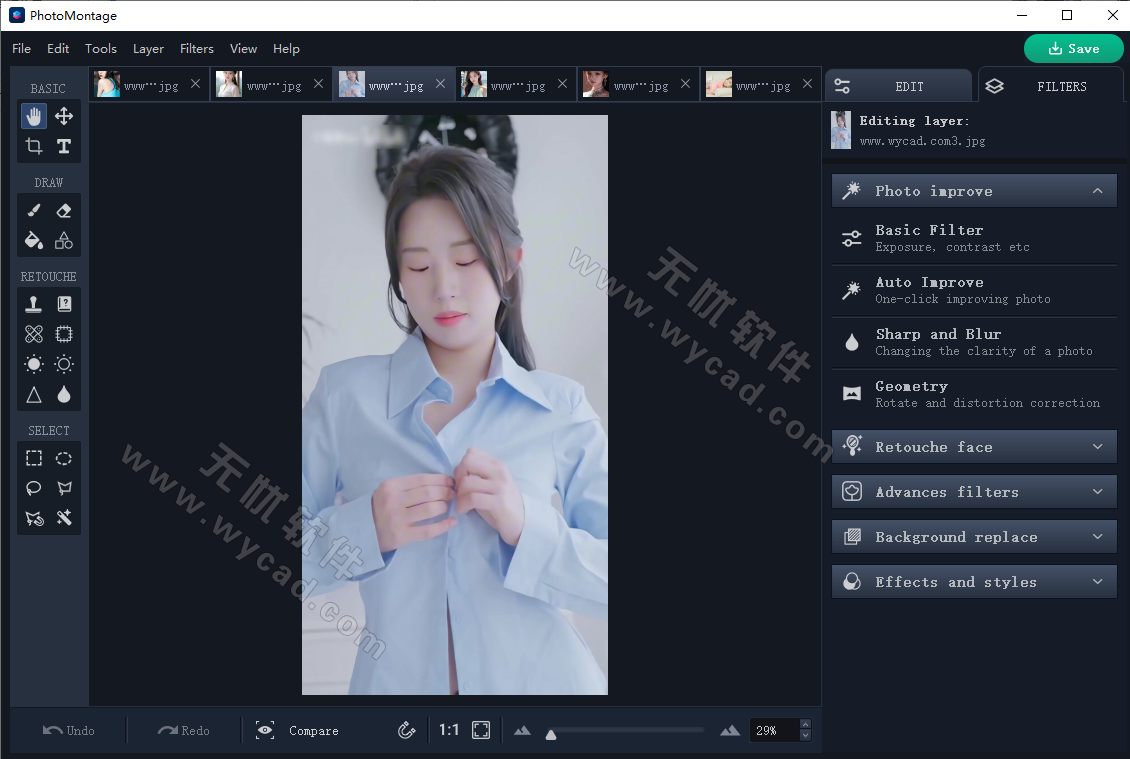Collapse the Photo improve section
Viewport: 1130px width, 759px height.
coord(973,190)
